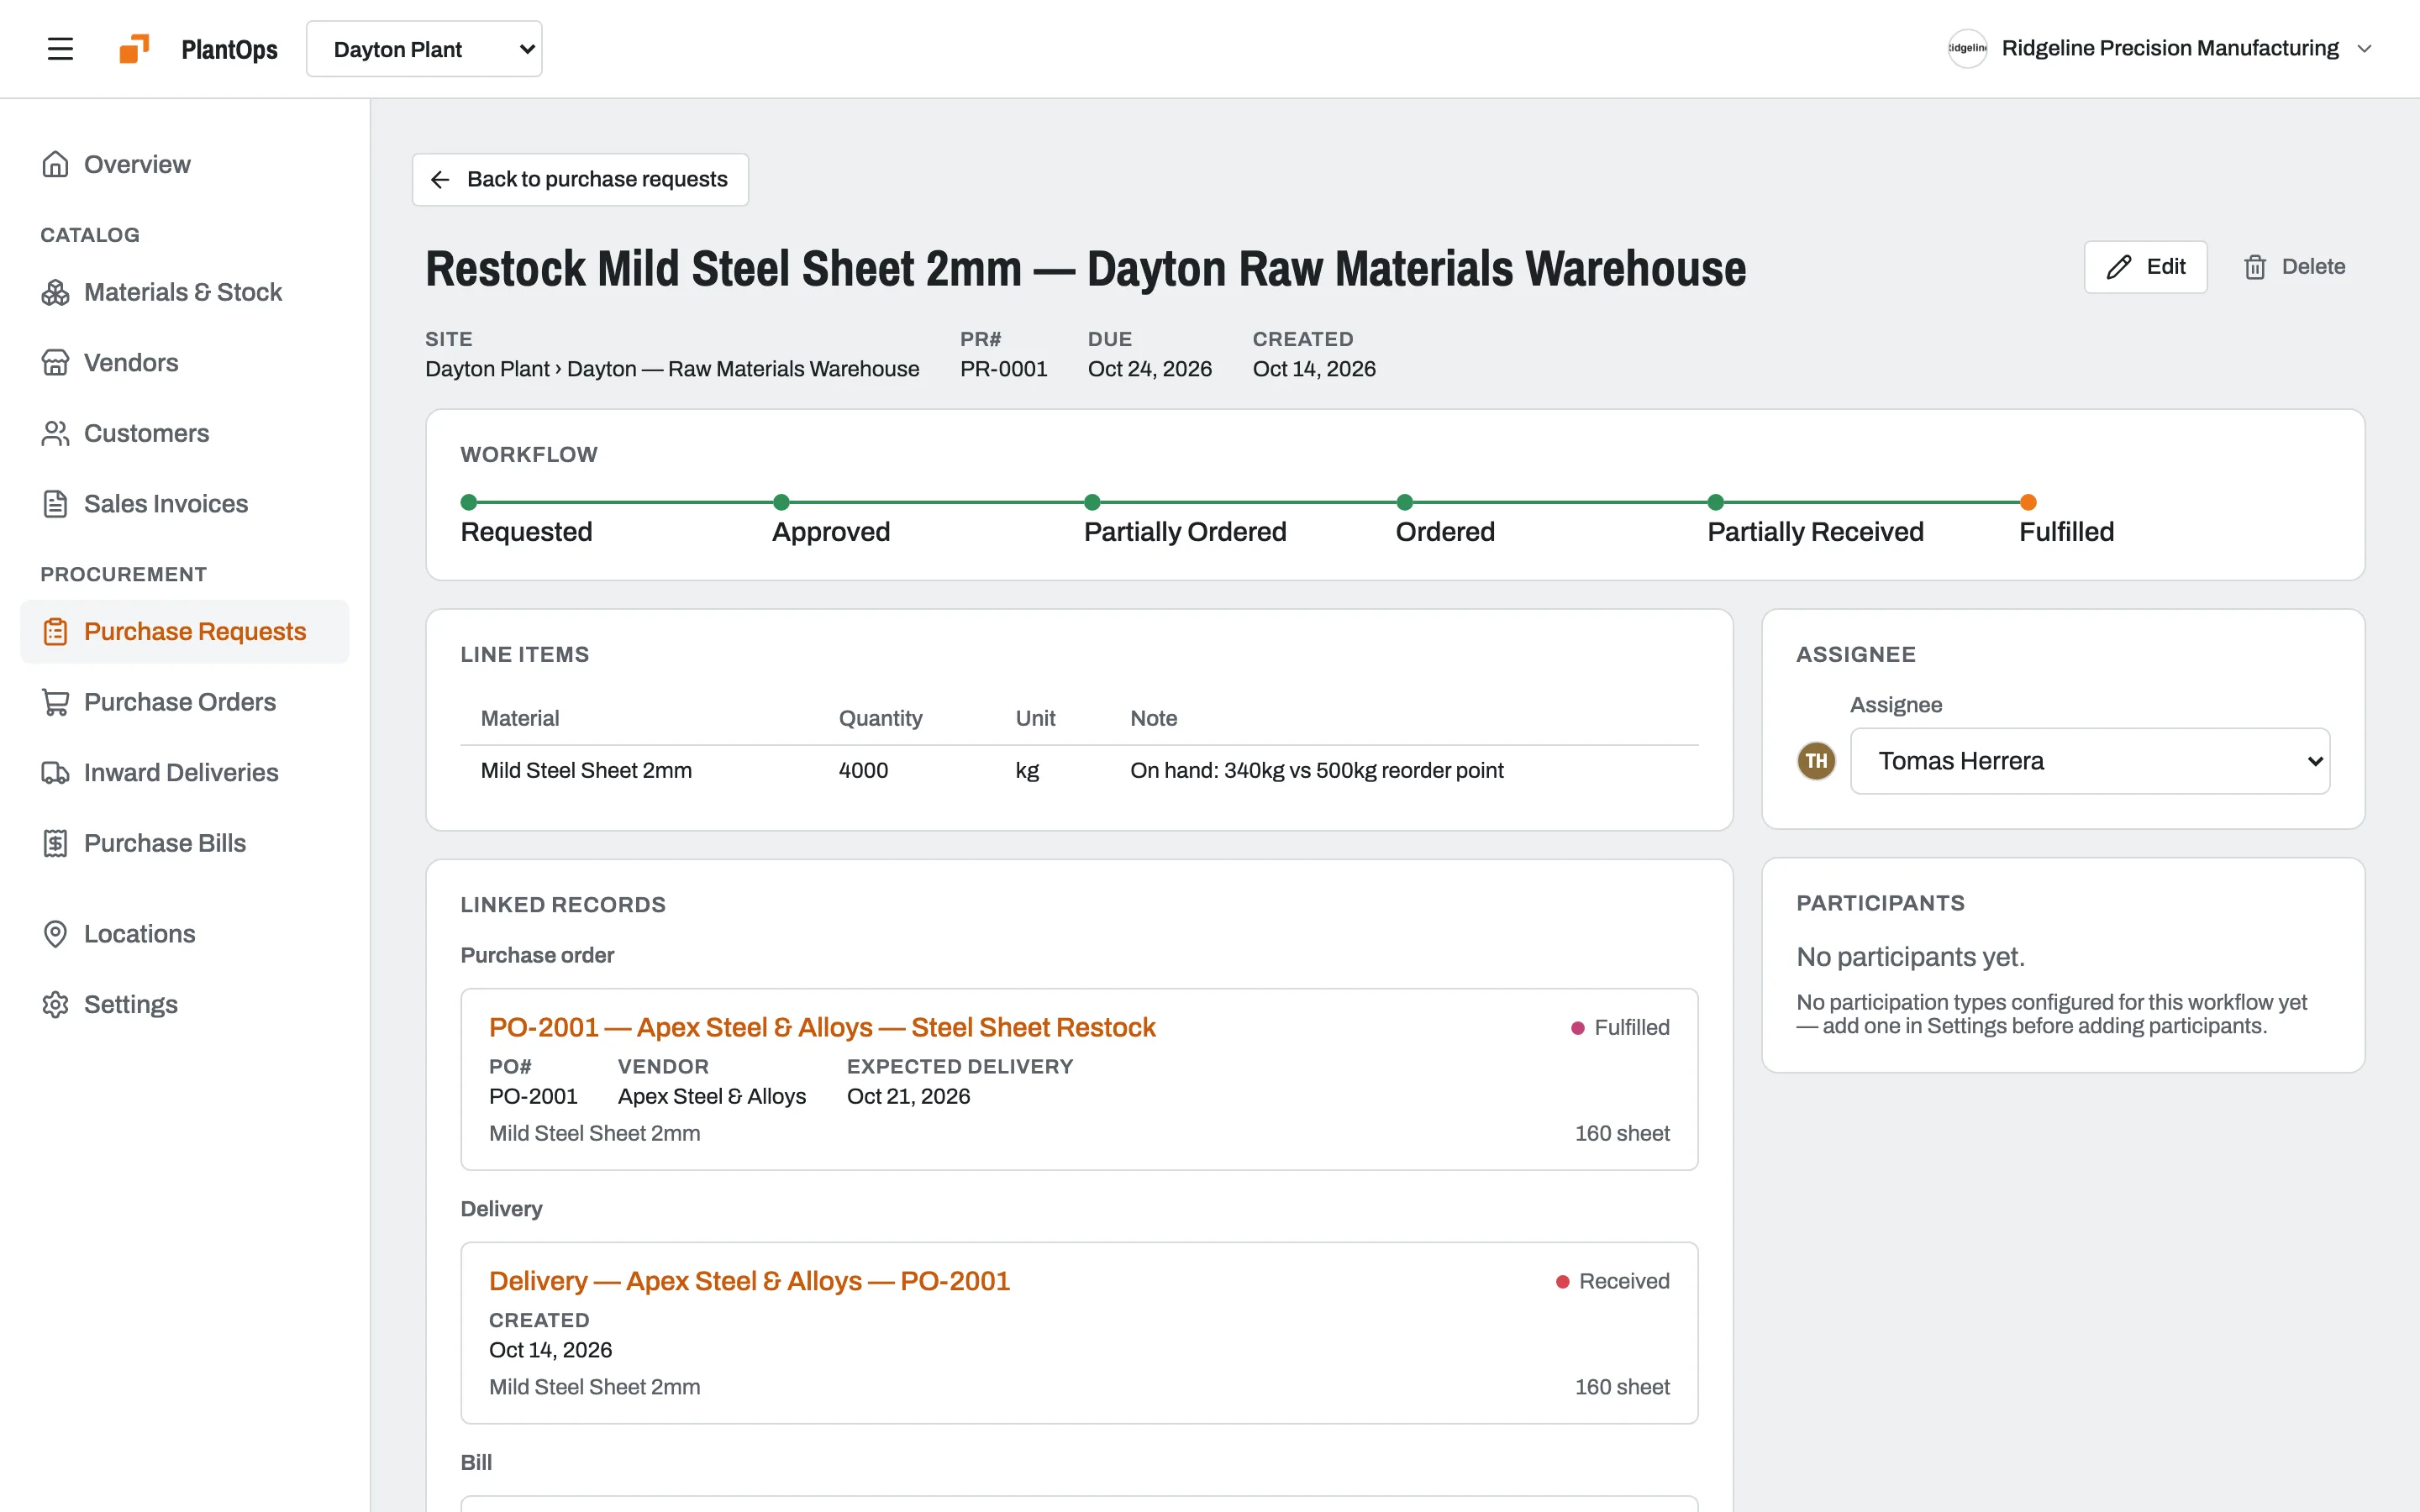Open the Customers page
The height and width of the screenshot is (1512, 2420).
tap(185, 433)
